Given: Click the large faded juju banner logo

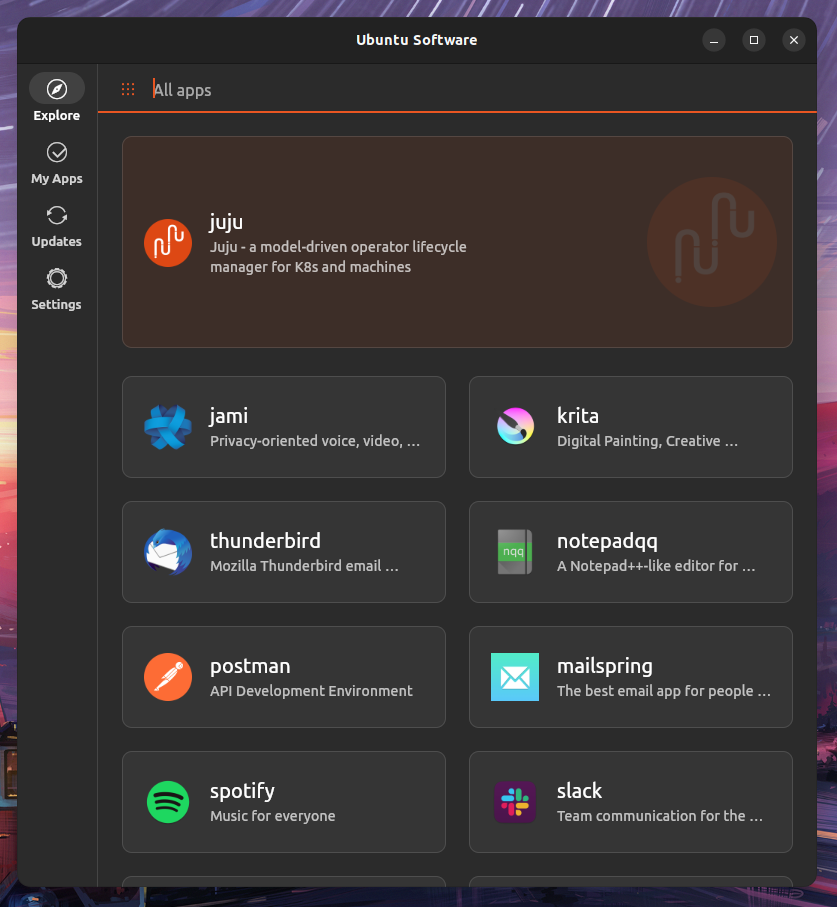Looking at the screenshot, I should pos(712,242).
